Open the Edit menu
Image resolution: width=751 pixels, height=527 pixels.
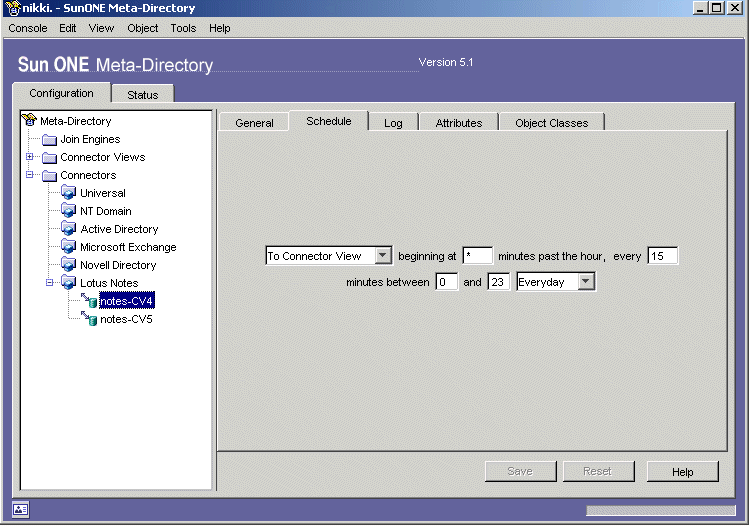[68, 28]
